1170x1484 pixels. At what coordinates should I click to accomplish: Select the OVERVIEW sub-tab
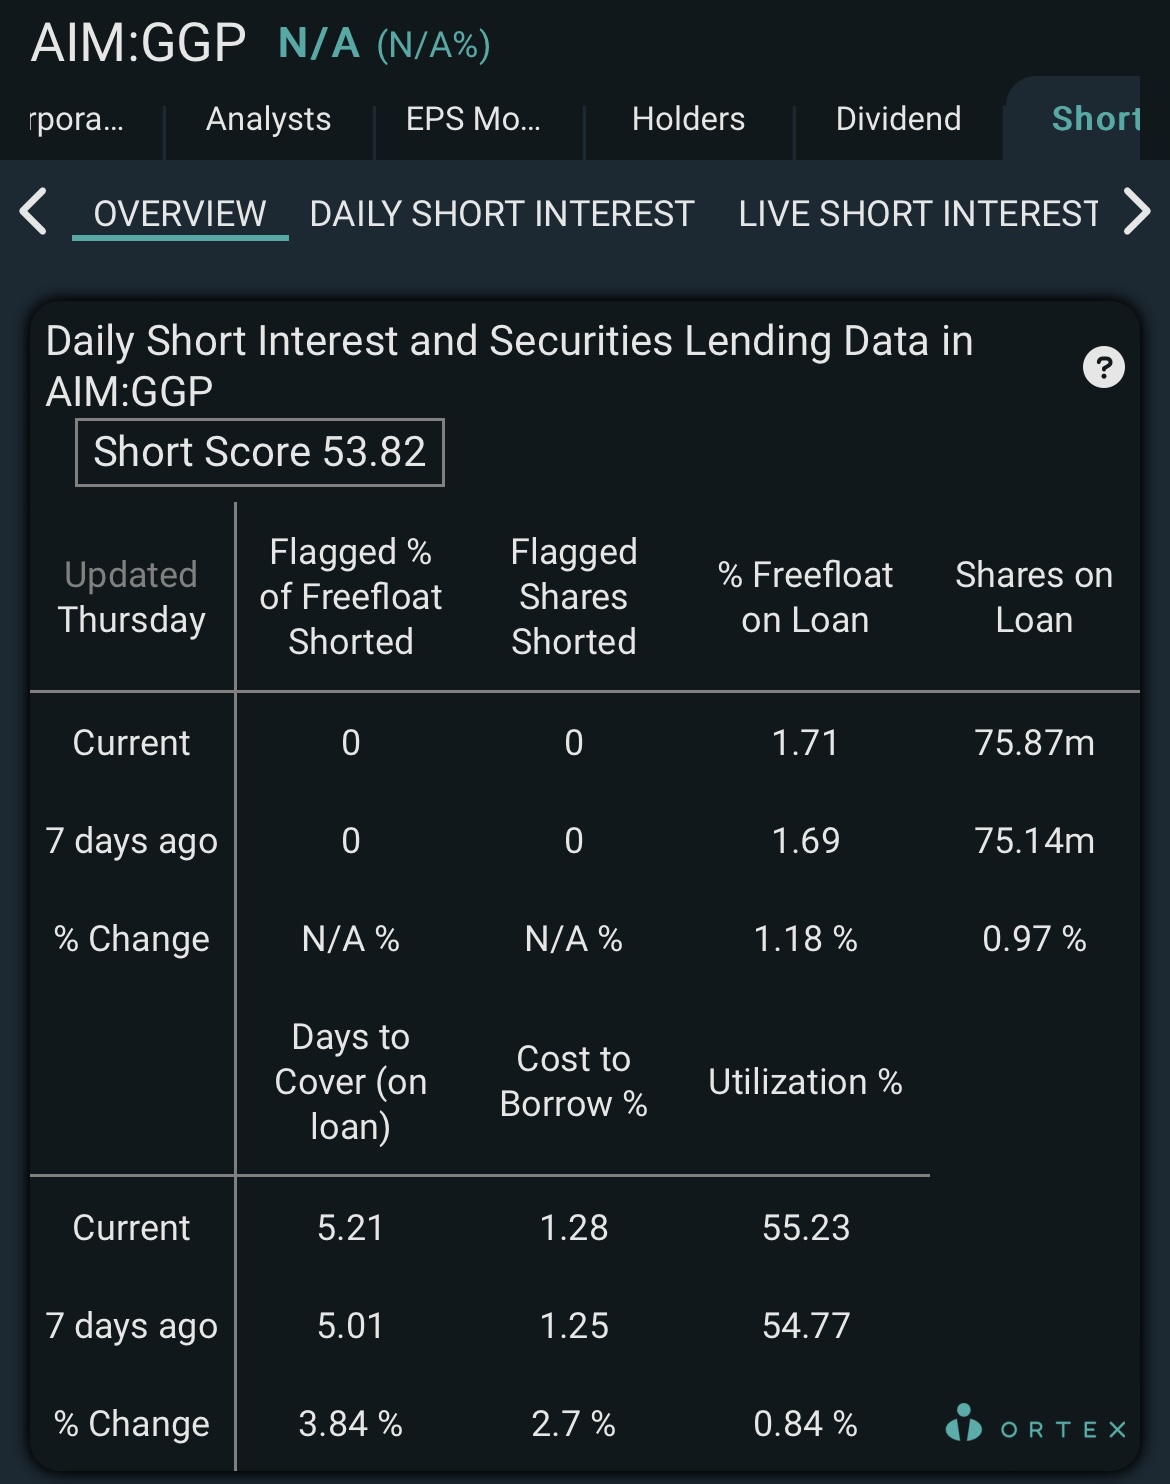pyautogui.click(x=180, y=213)
